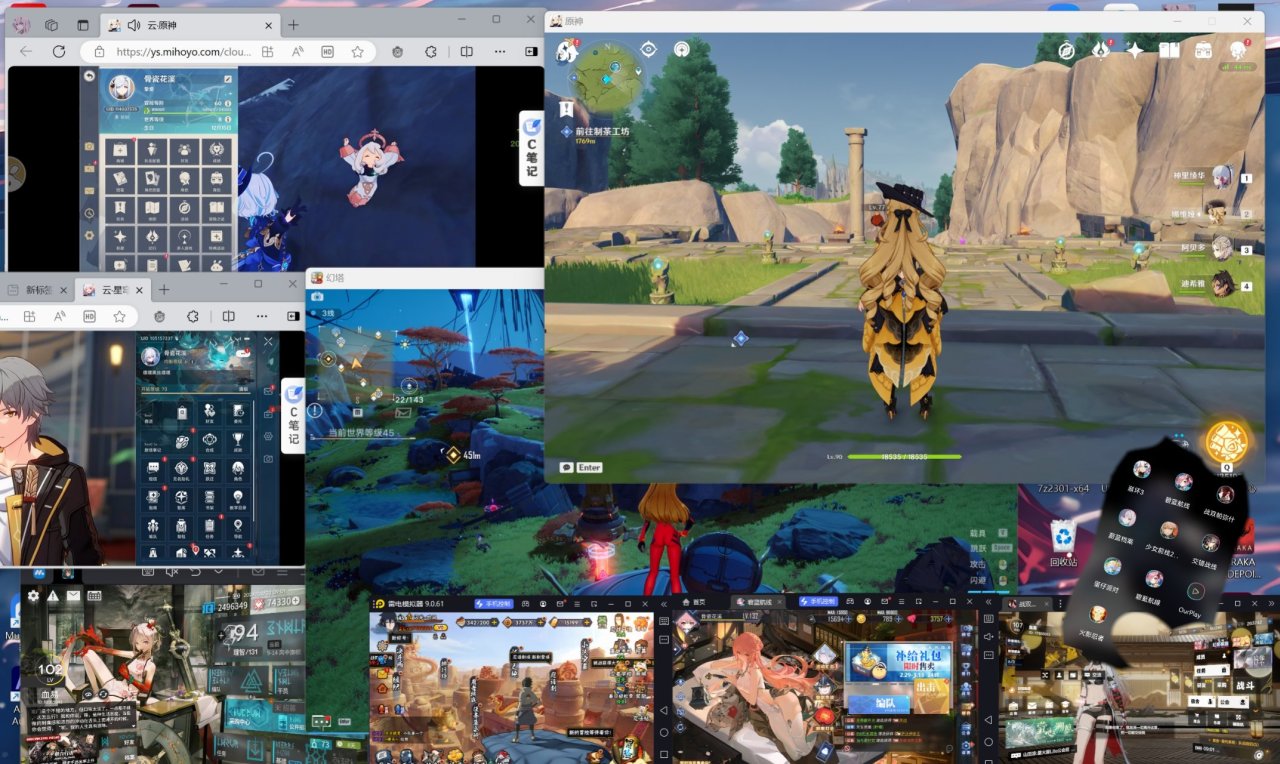Open the Enter chat box in Genshin
This screenshot has width=1280, height=764.
[x=581, y=467]
